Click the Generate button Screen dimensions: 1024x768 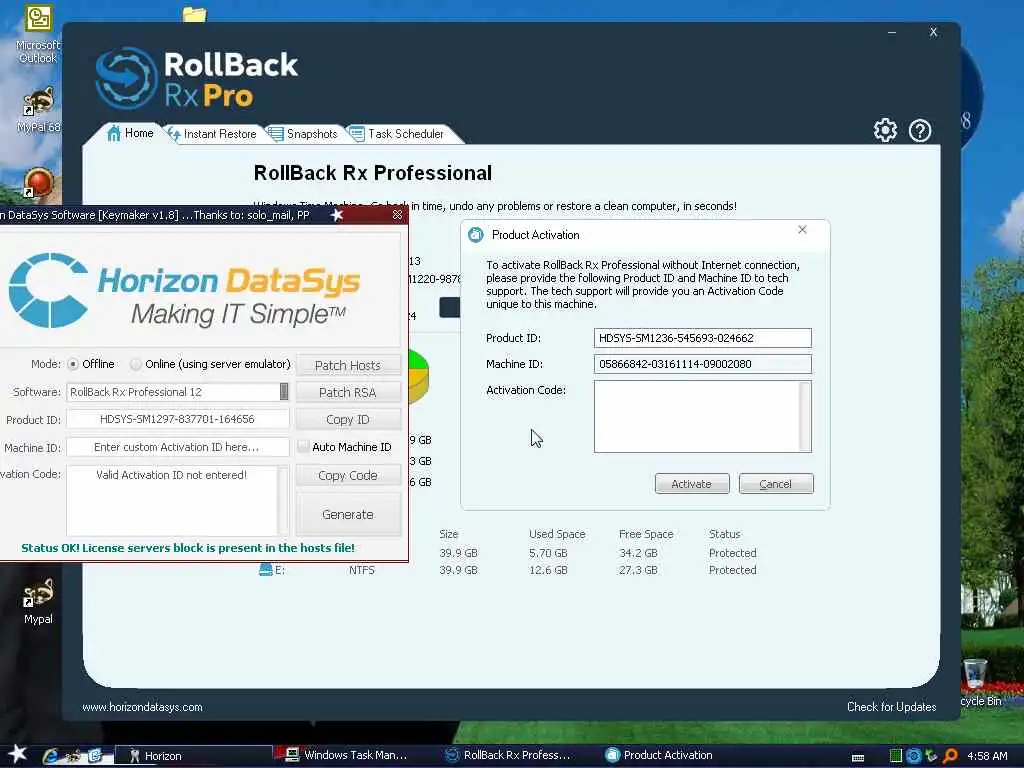point(347,515)
